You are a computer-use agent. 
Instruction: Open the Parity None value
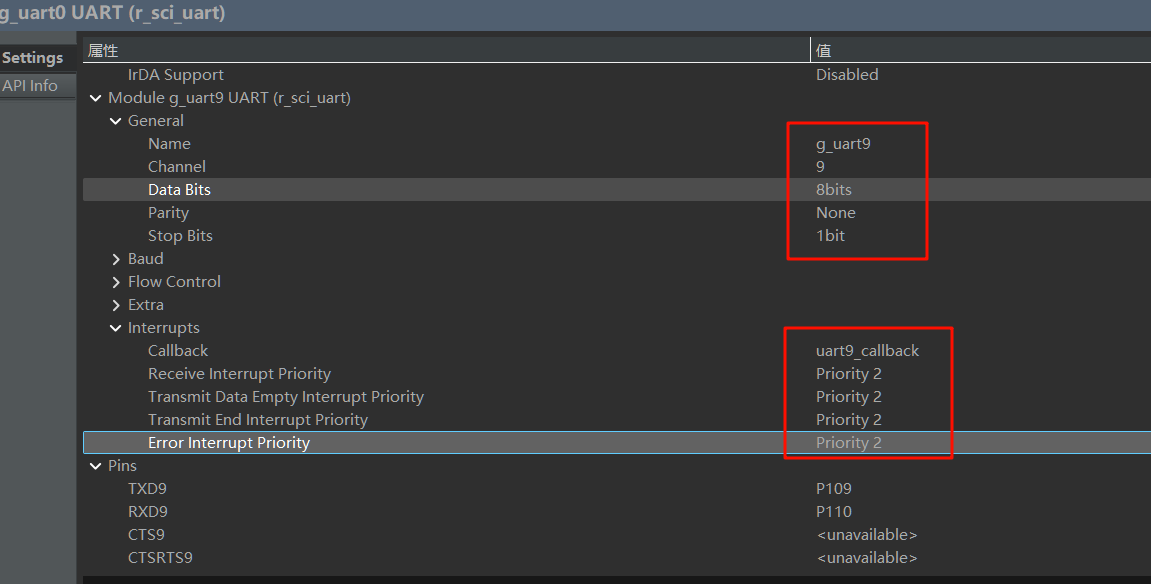[835, 213]
